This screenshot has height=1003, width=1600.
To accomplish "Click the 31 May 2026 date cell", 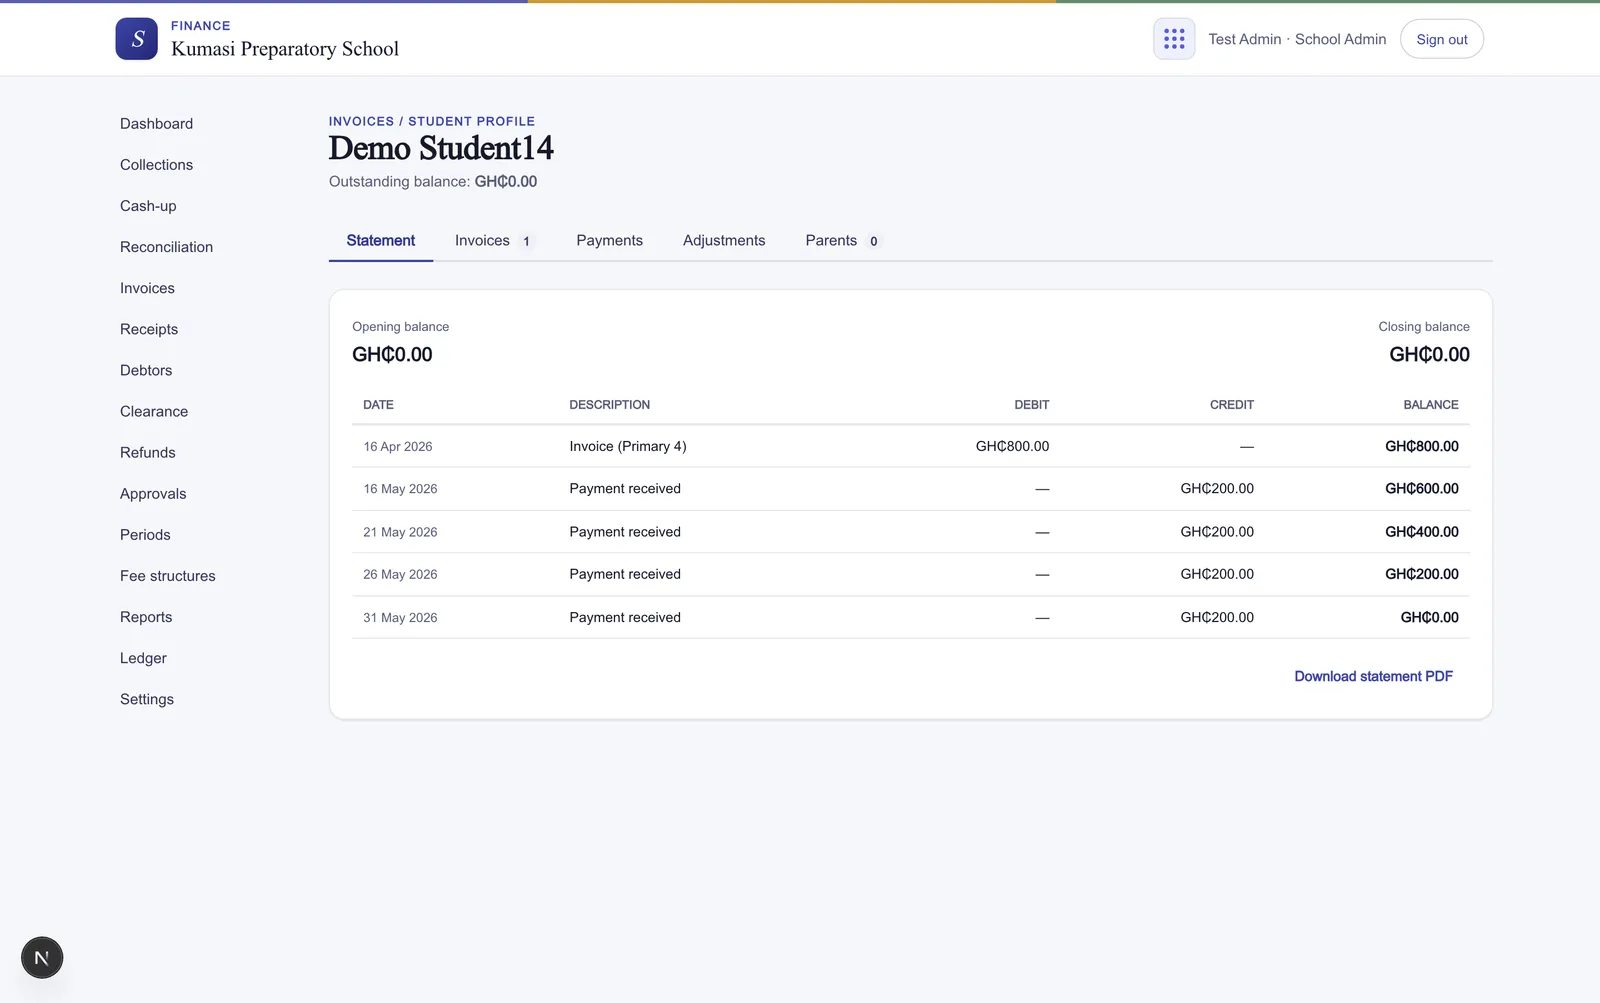I will pyautogui.click(x=400, y=618).
